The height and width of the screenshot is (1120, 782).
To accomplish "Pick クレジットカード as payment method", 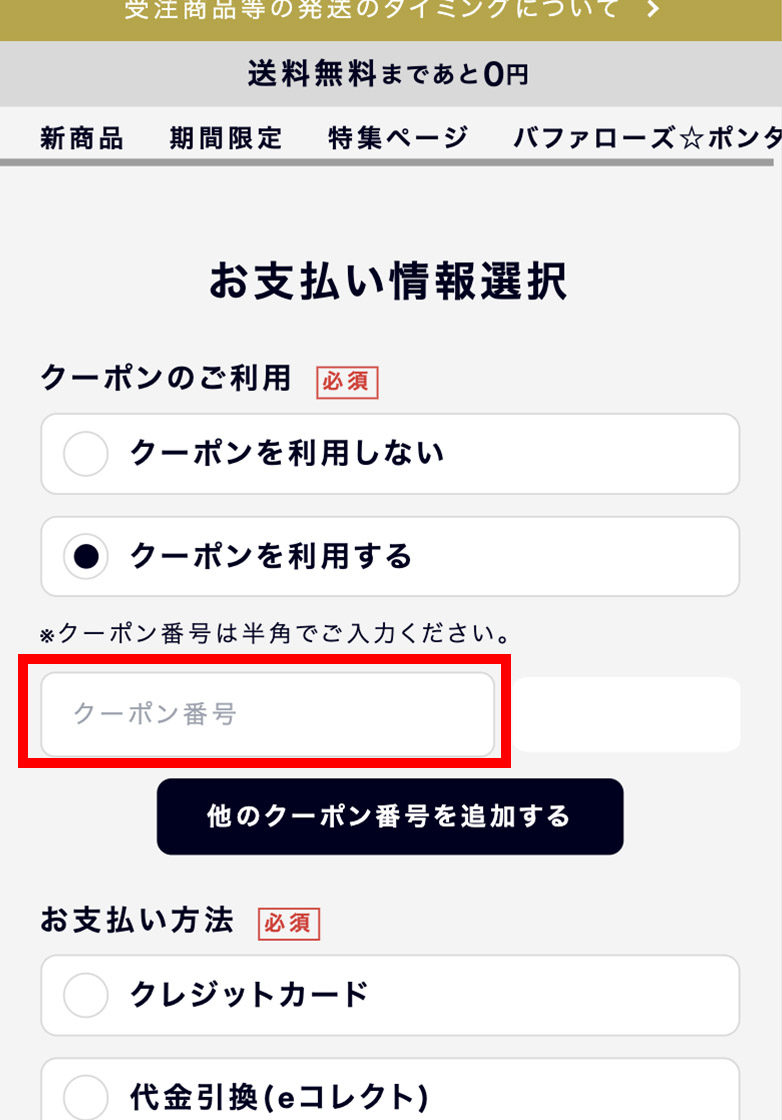I will [86, 995].
